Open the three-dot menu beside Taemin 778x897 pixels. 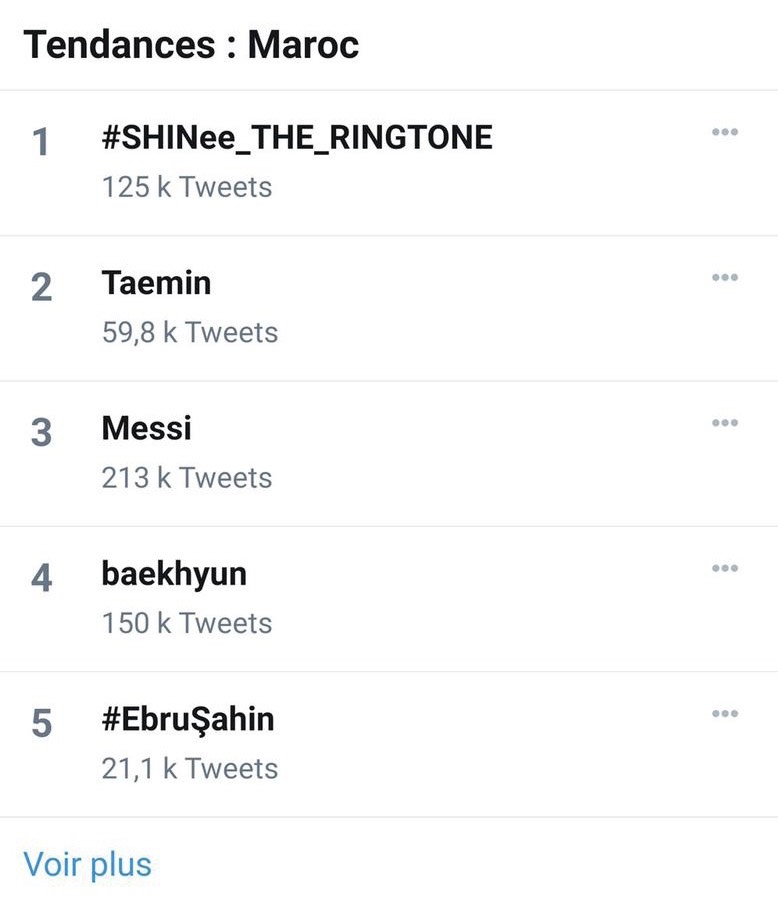725,277
